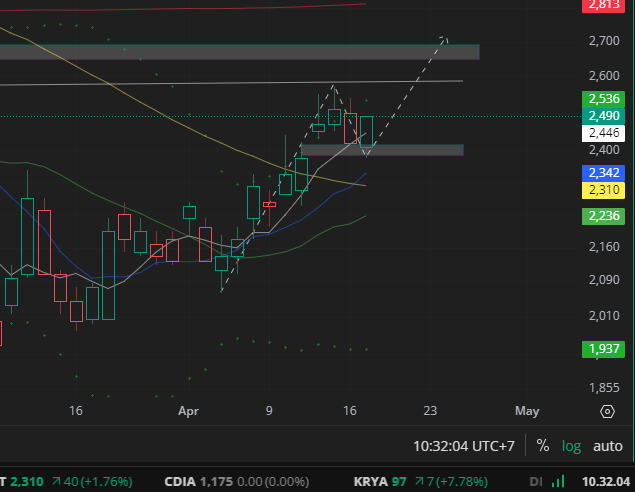Click the 2,310 ticker price in bottom bar

(27, 482)
